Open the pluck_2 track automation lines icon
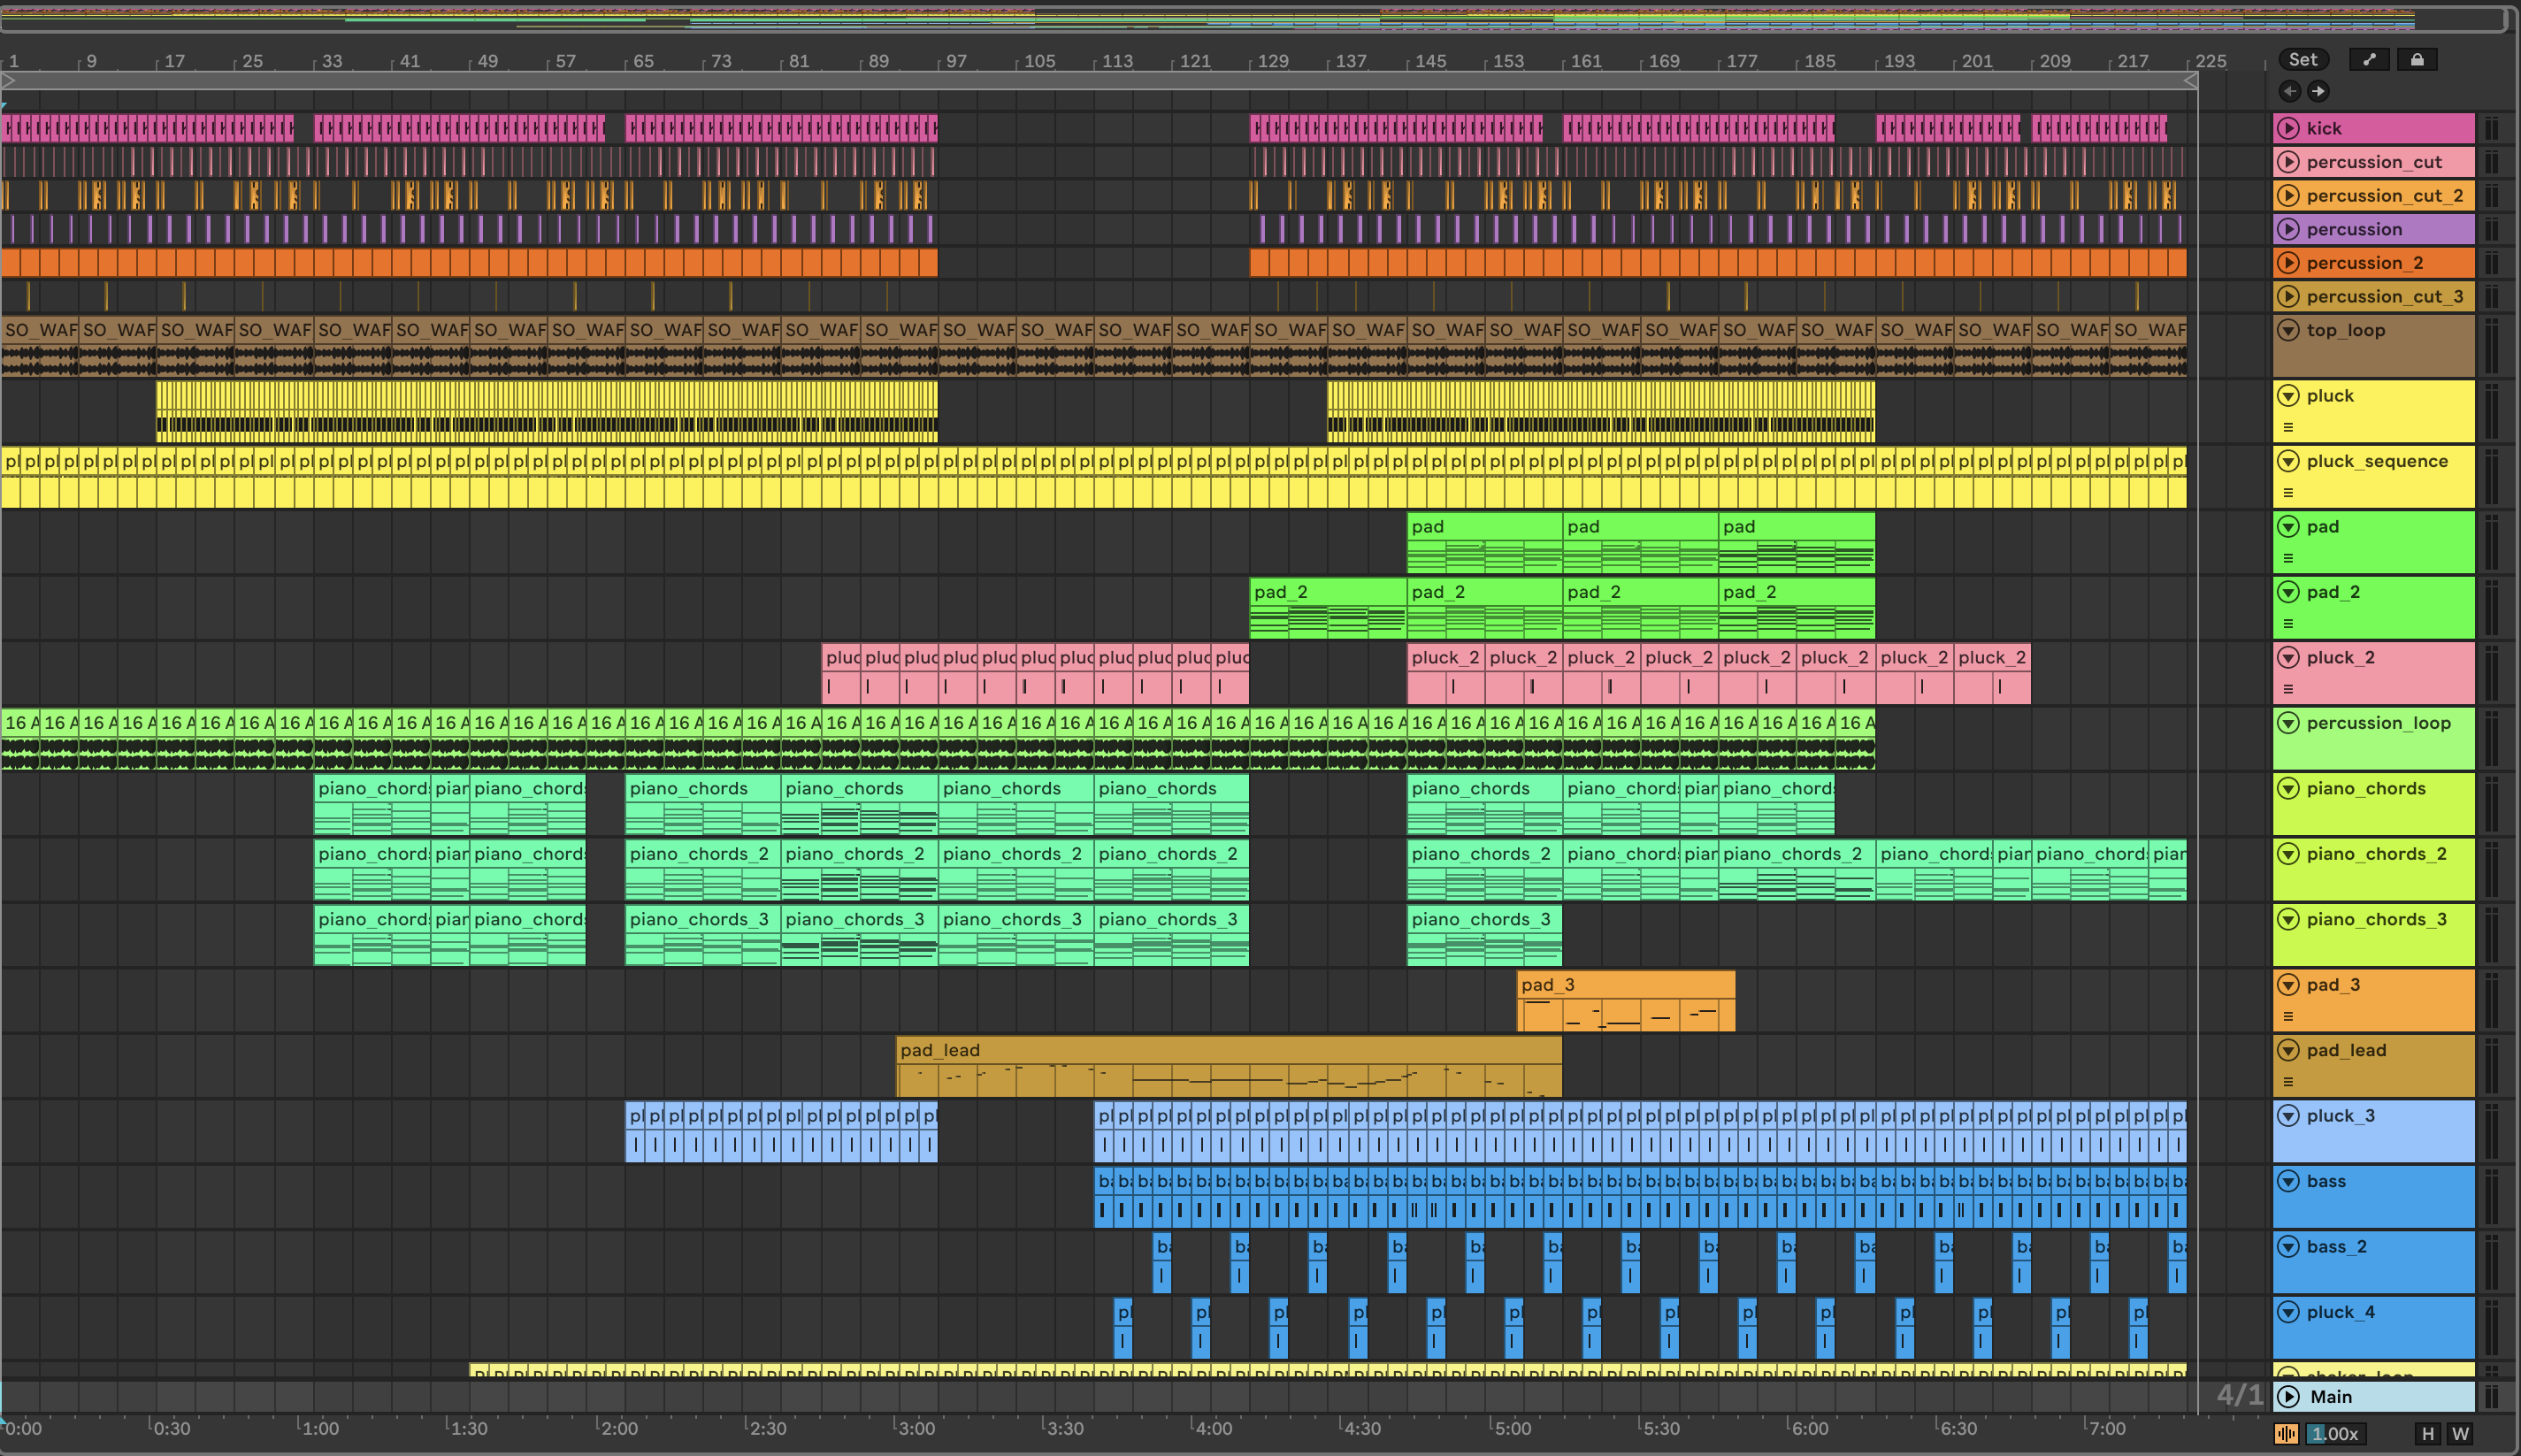 (x=2288, y=689)
